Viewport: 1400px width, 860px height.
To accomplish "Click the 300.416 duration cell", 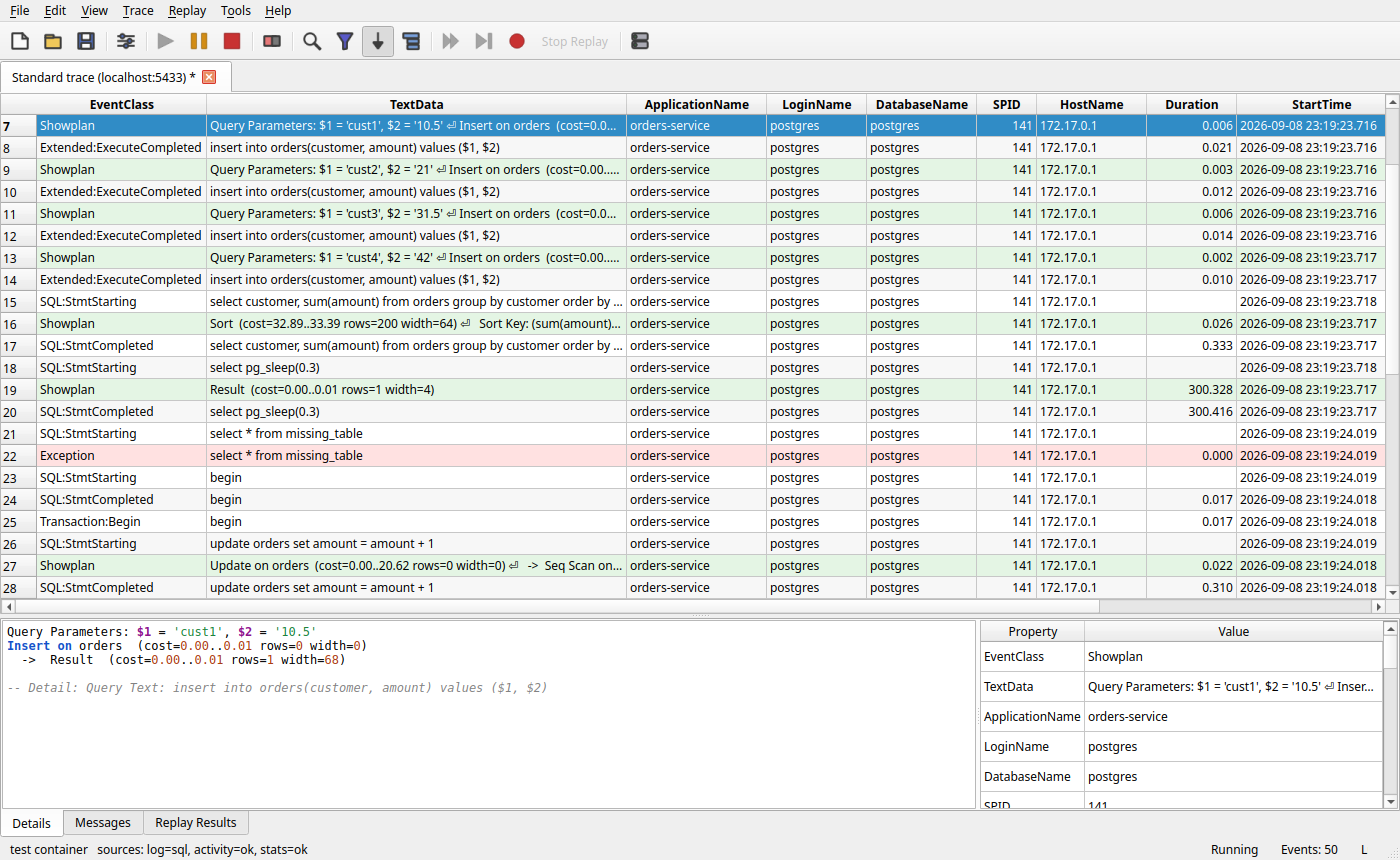I will tap(1192, 411).
